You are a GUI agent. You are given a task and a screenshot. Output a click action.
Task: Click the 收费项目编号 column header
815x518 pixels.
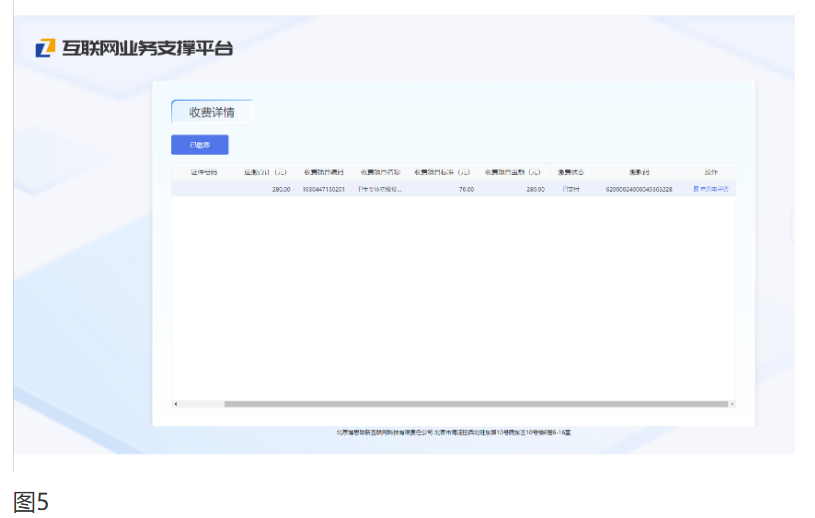pyautogui.click(x=323, y=172)
